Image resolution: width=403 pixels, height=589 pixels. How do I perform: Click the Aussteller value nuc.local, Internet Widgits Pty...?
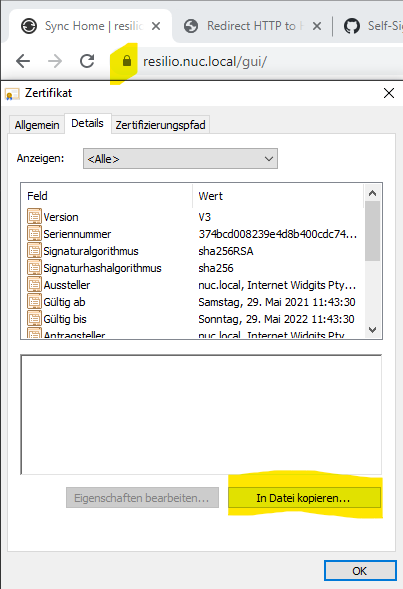pos(277,285)
